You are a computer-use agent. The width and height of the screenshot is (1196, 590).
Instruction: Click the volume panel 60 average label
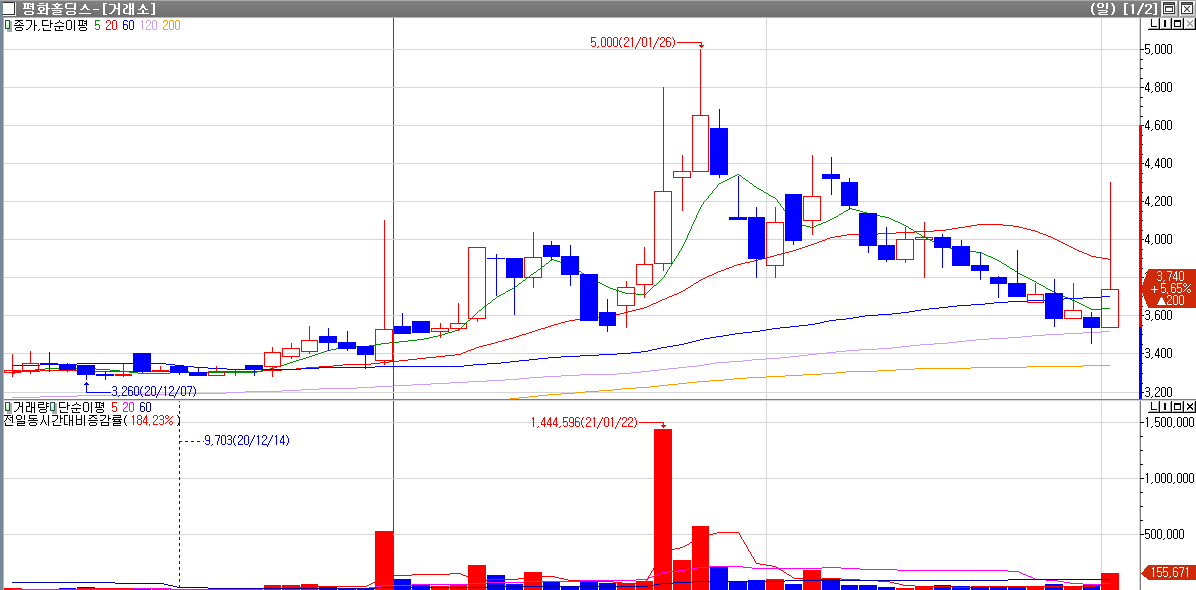tap(145, 407)
